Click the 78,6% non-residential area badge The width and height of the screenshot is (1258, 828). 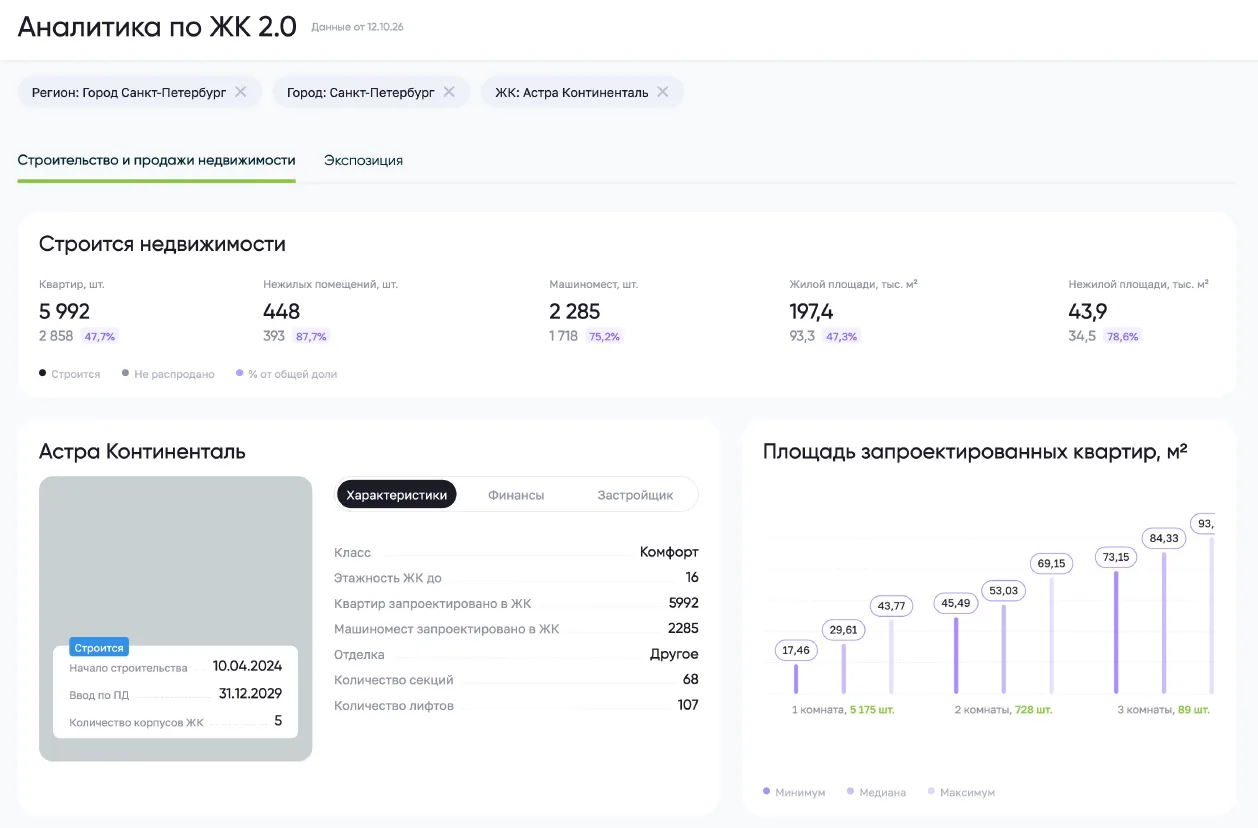tap(1123, 336)
